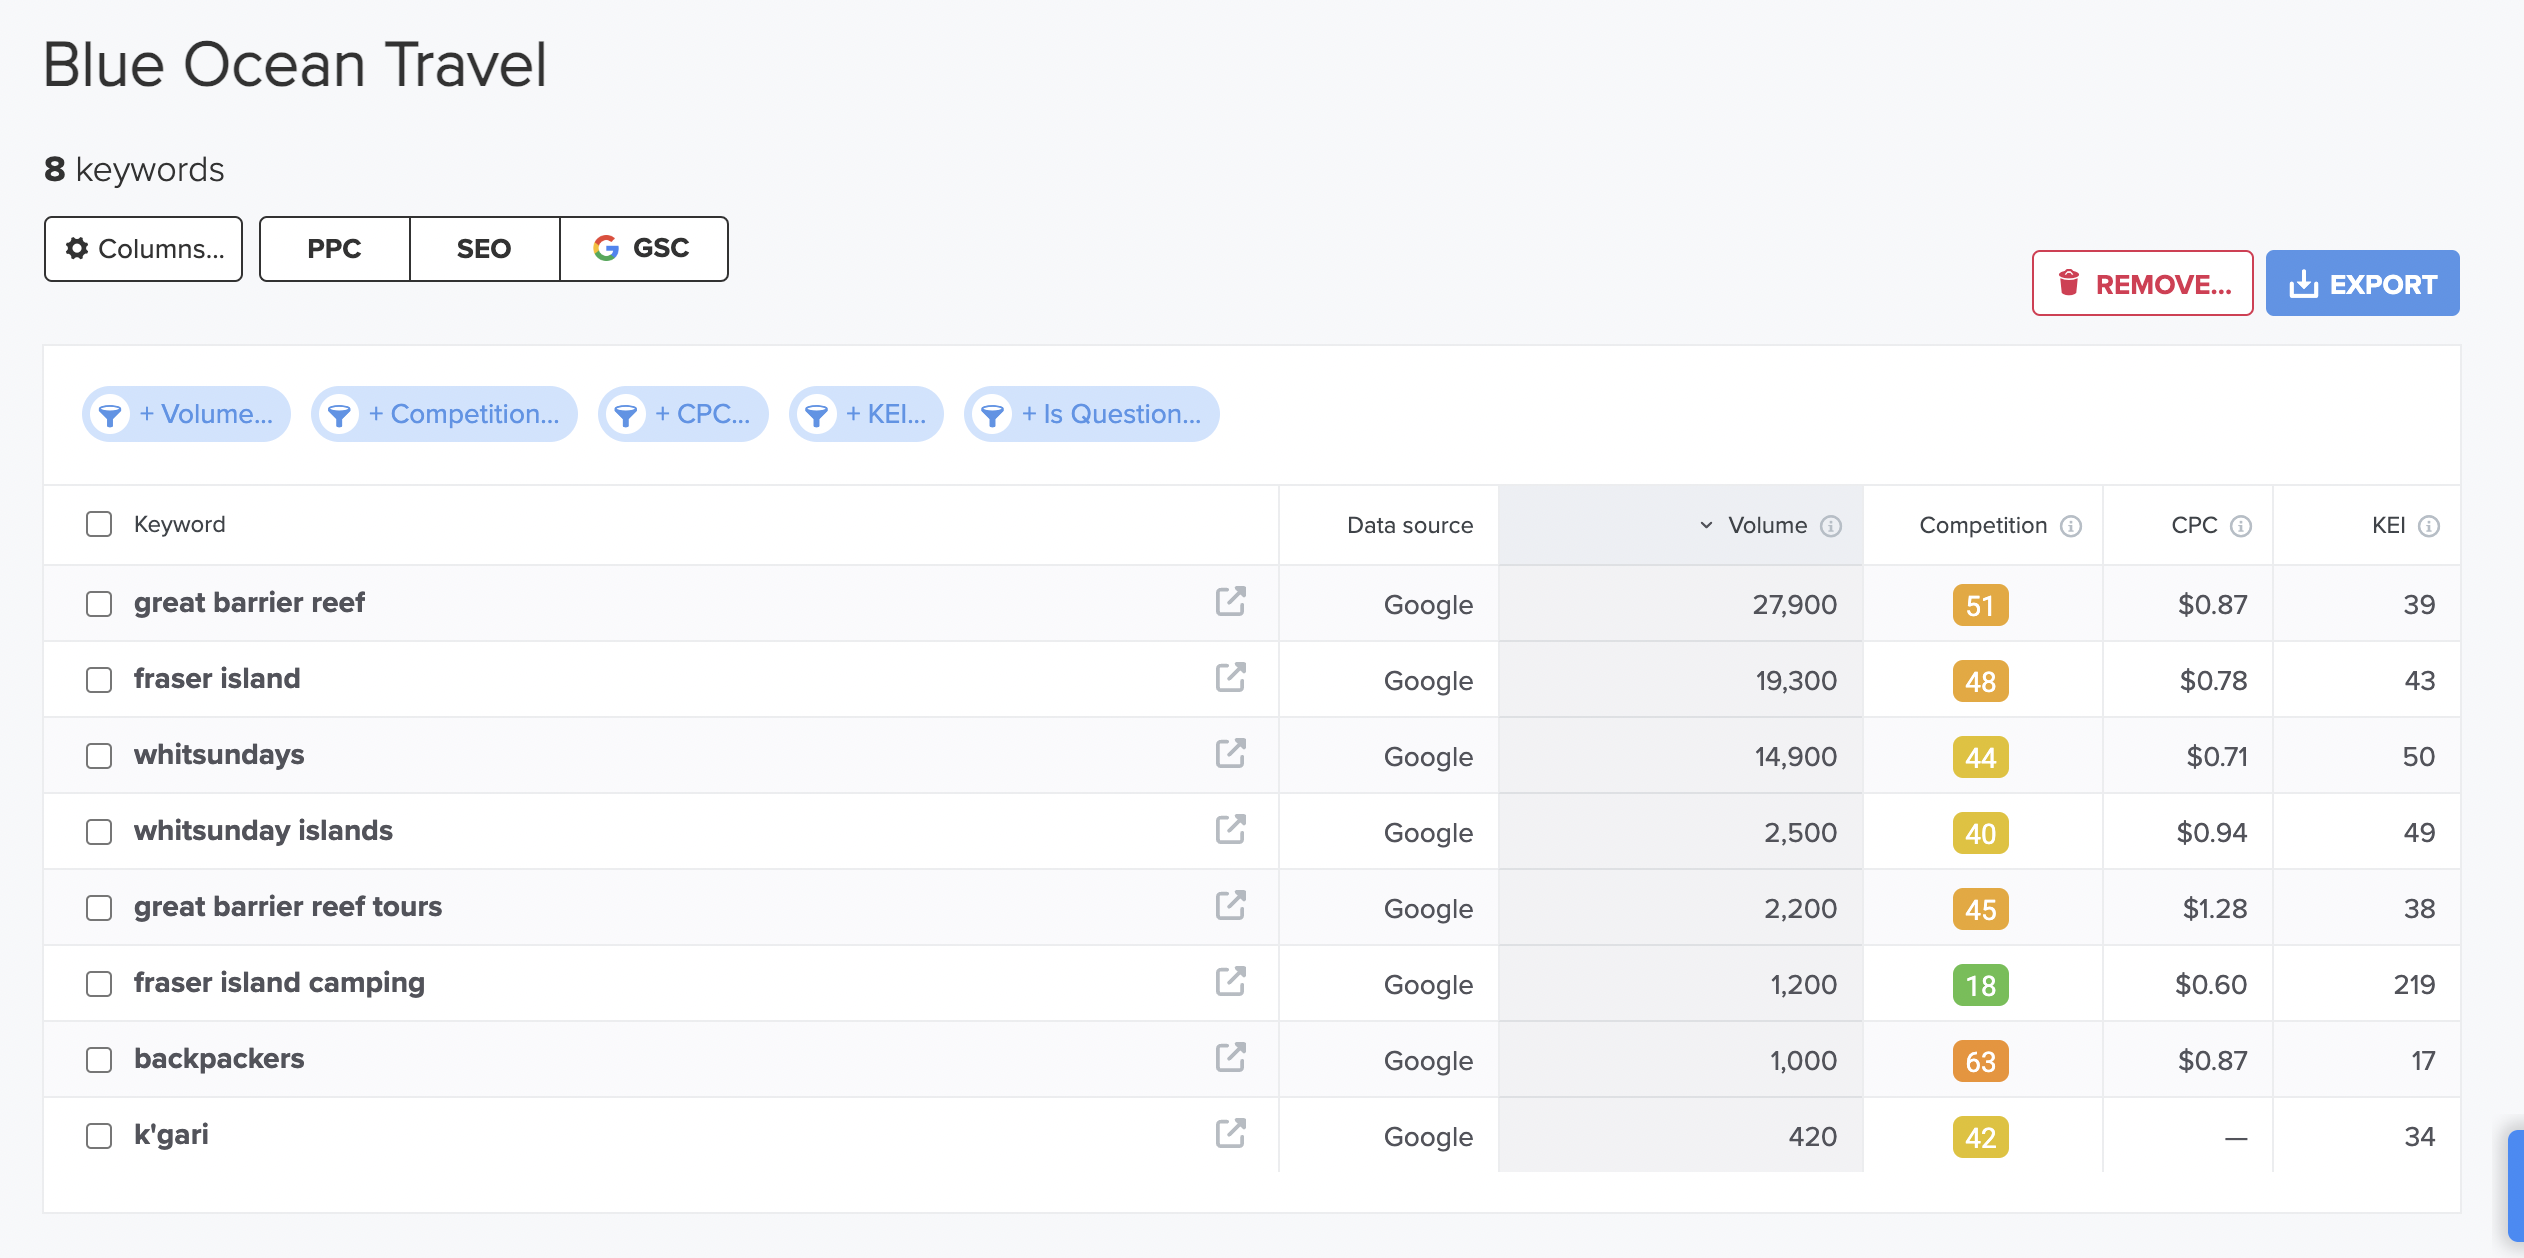Click CPC value $1.28
Viewport: 2524px width, 1258px height.
pos(2214,909)
